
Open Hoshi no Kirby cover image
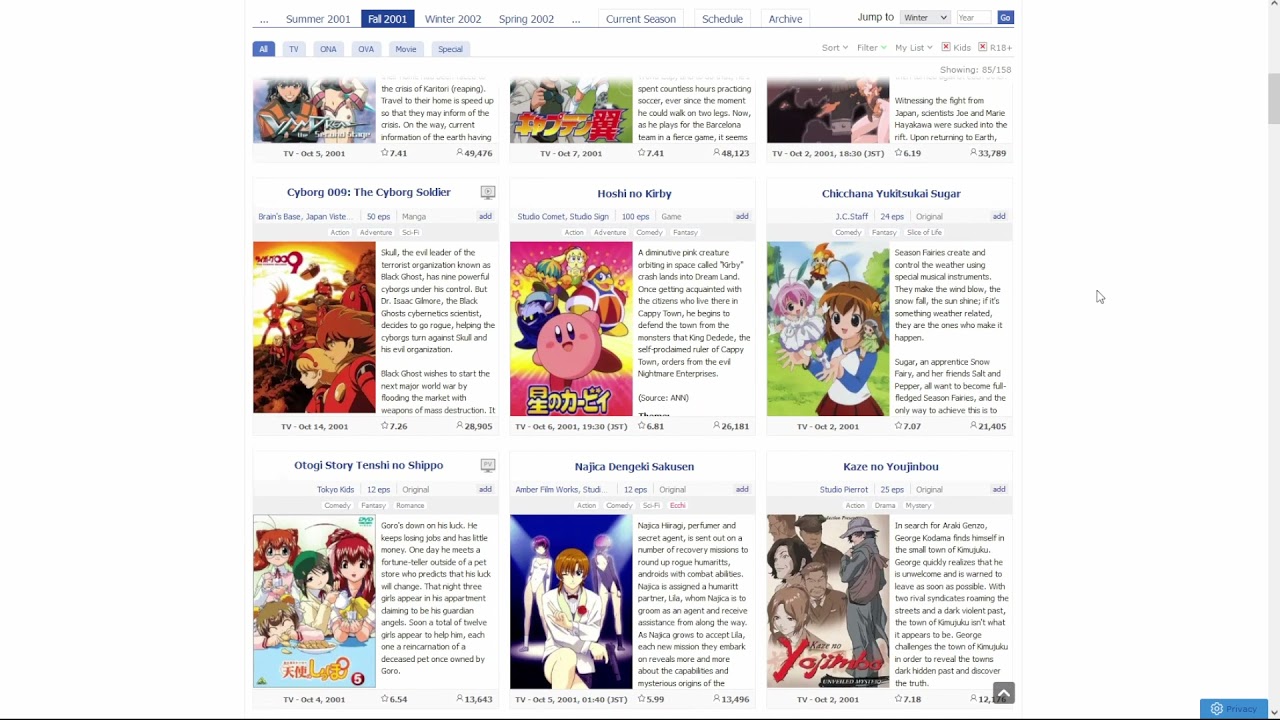pos(571,328)
